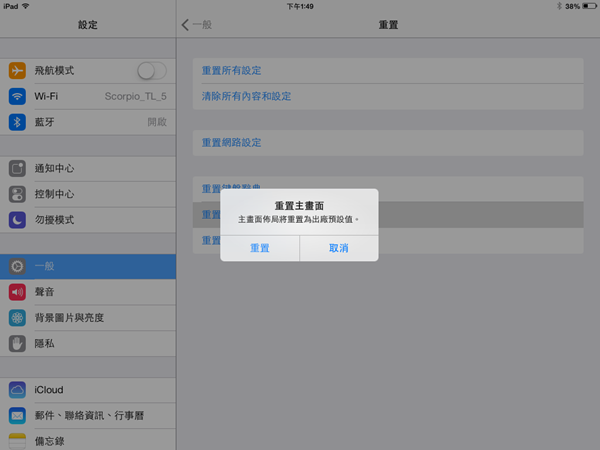Screen dimensions: 600x450
Task: Tap Scorpio_TL_5 Wi-Fi network name
Action: pyautogui.click(x=135, y=96)
